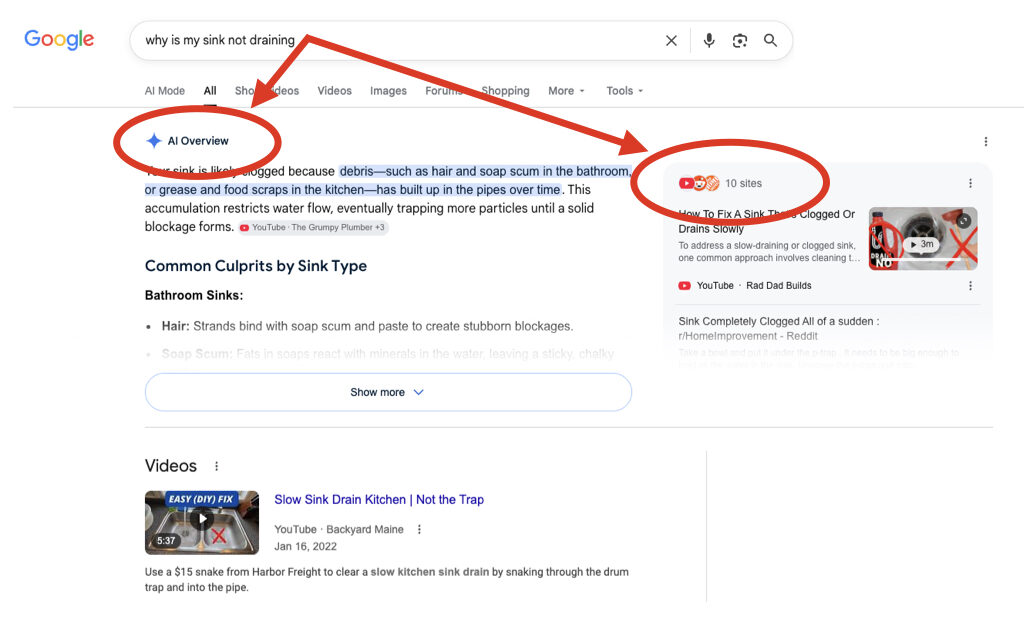Click the 3m play badge on sink thumbnail
The height and width of the screenshot is (623, 1024).
pyautogui.click(x=921, y=244)
